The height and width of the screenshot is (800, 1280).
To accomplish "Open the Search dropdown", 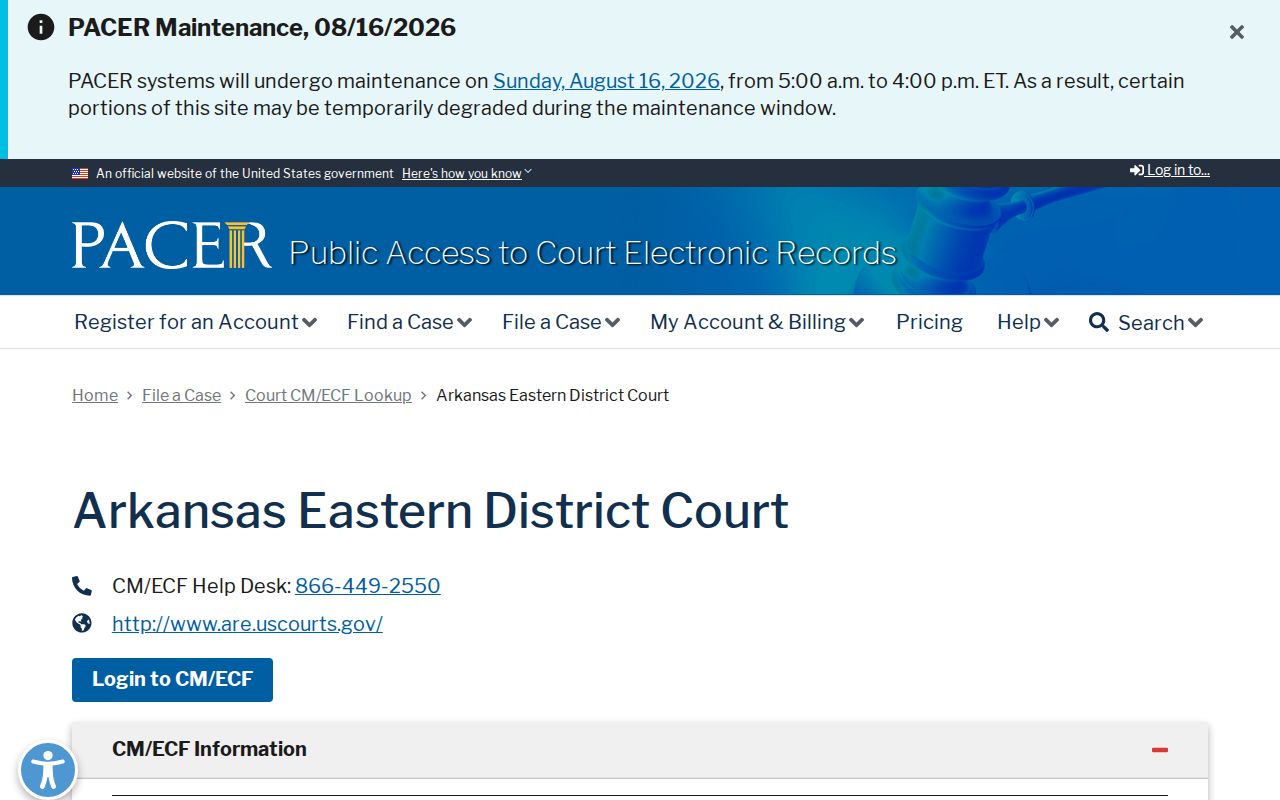I will tap(1146, 322).
